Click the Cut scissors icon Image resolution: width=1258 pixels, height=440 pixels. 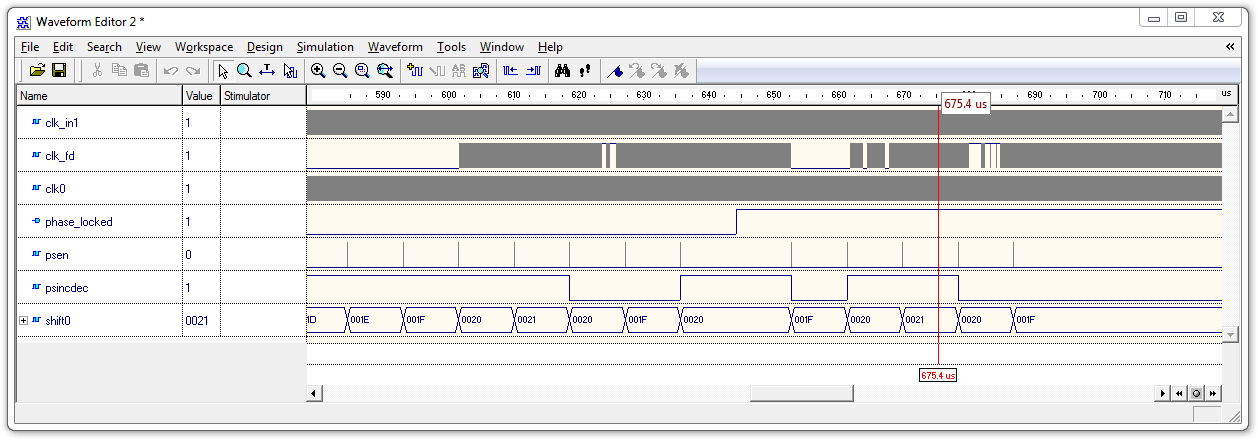point(98,71)
